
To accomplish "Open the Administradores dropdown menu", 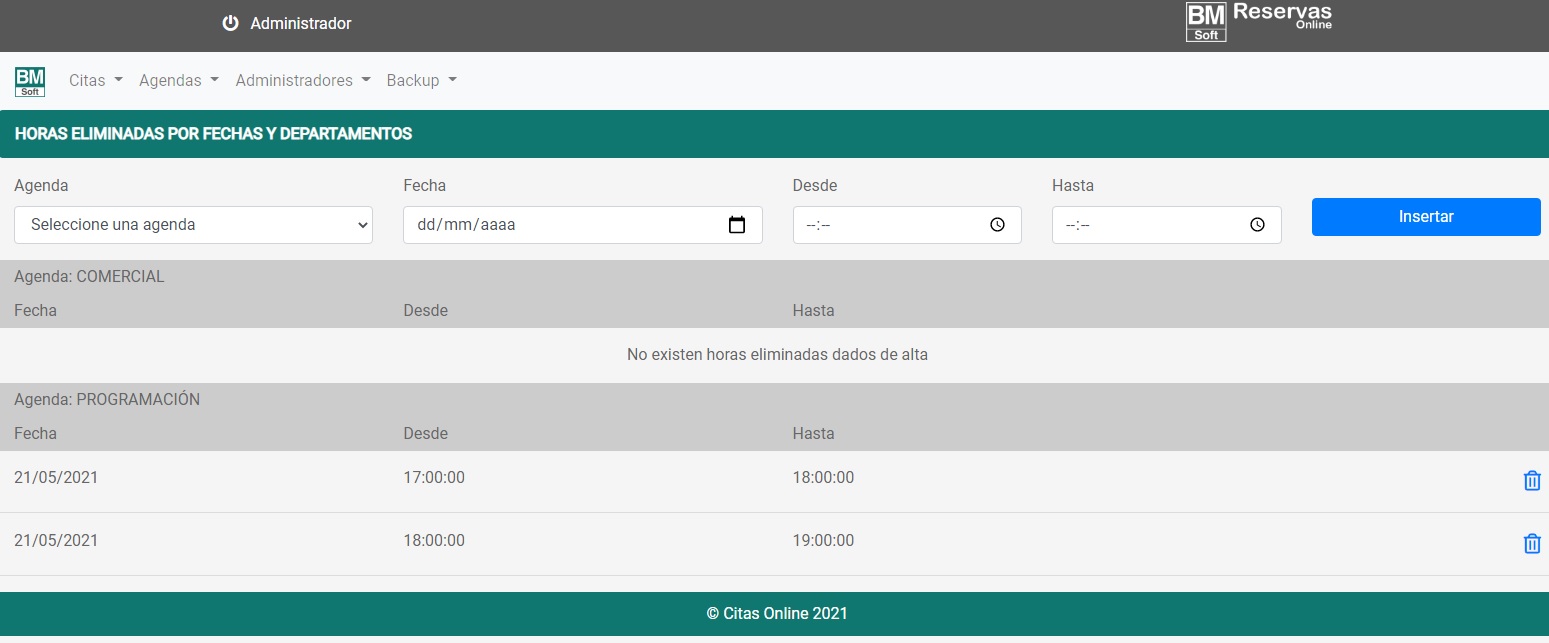I will tap(303, 81).
